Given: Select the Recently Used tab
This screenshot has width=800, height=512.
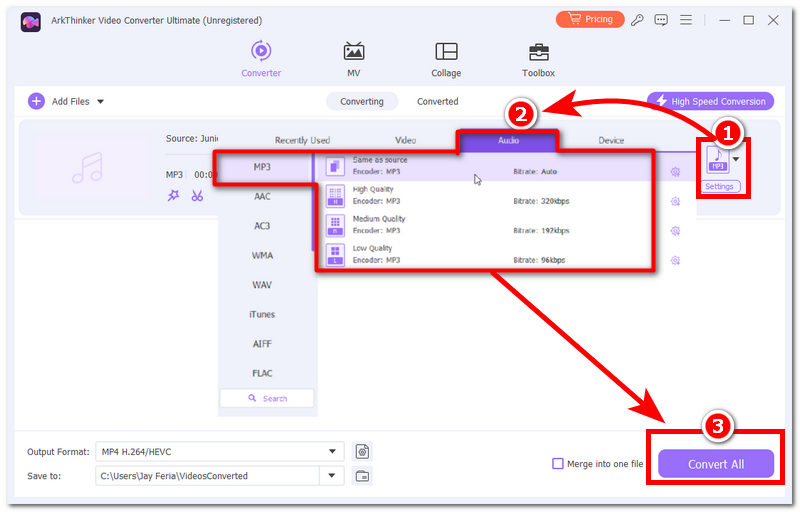Looking at the screenshot, I should click(x=302, y=140).
